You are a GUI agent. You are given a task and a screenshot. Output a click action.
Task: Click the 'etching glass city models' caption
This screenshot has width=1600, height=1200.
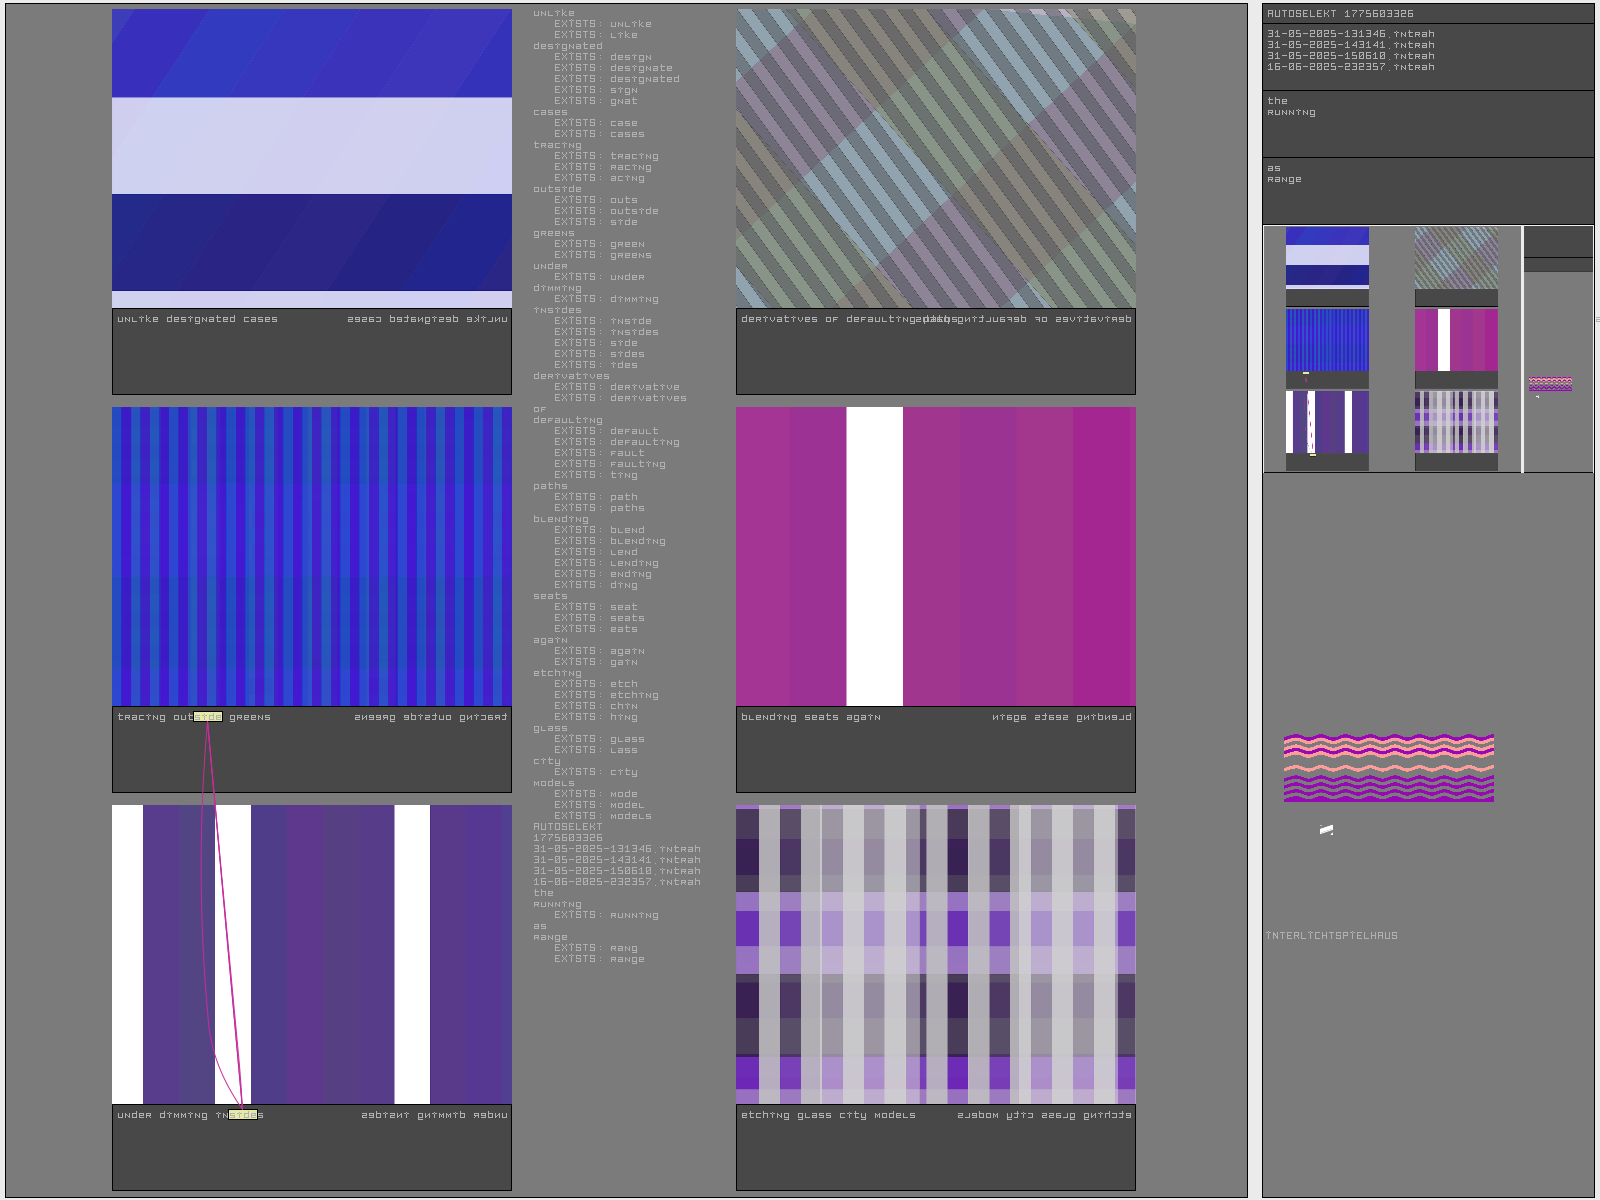(x=828, y=1115)
